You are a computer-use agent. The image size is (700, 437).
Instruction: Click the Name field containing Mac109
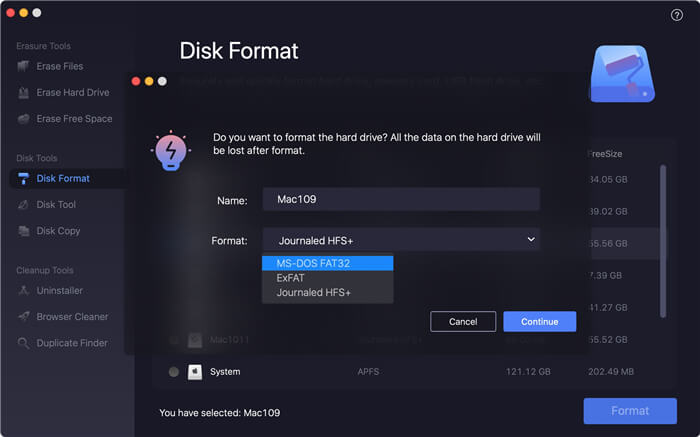pyautogui.click(x=401, y=199)
